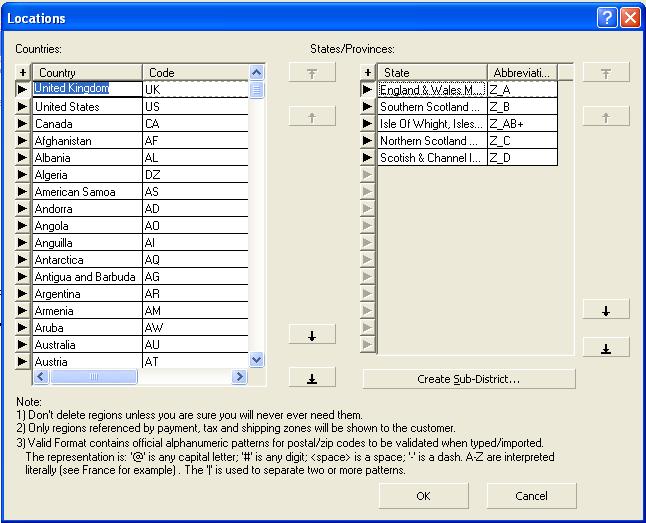Select Southern Scotland state cell
The image size is (646, 523).
432,107
